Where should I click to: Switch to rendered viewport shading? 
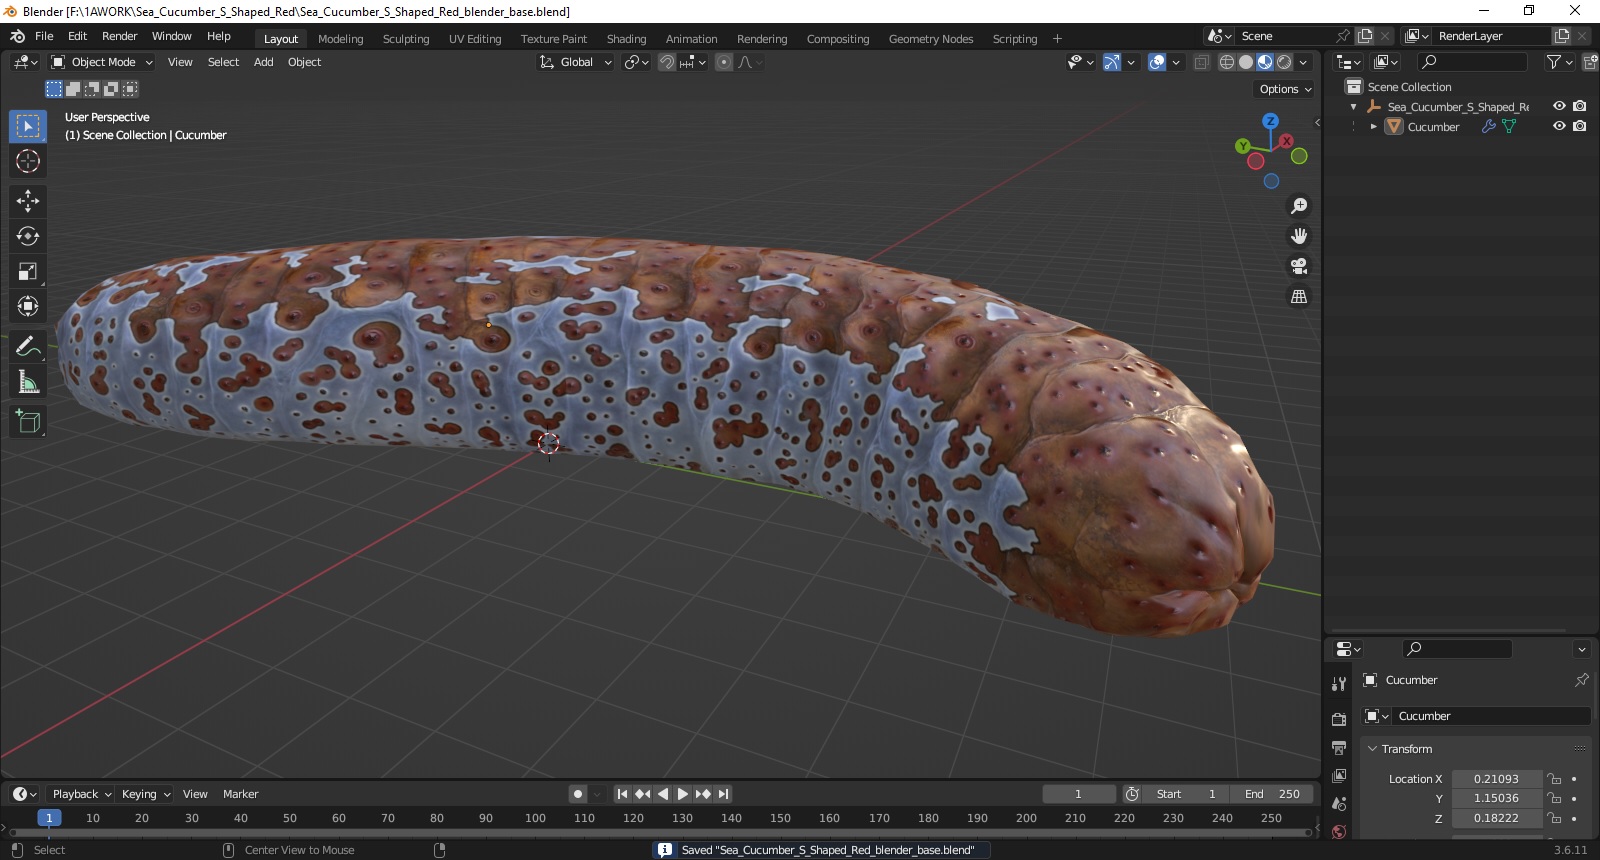[1284, 62]
